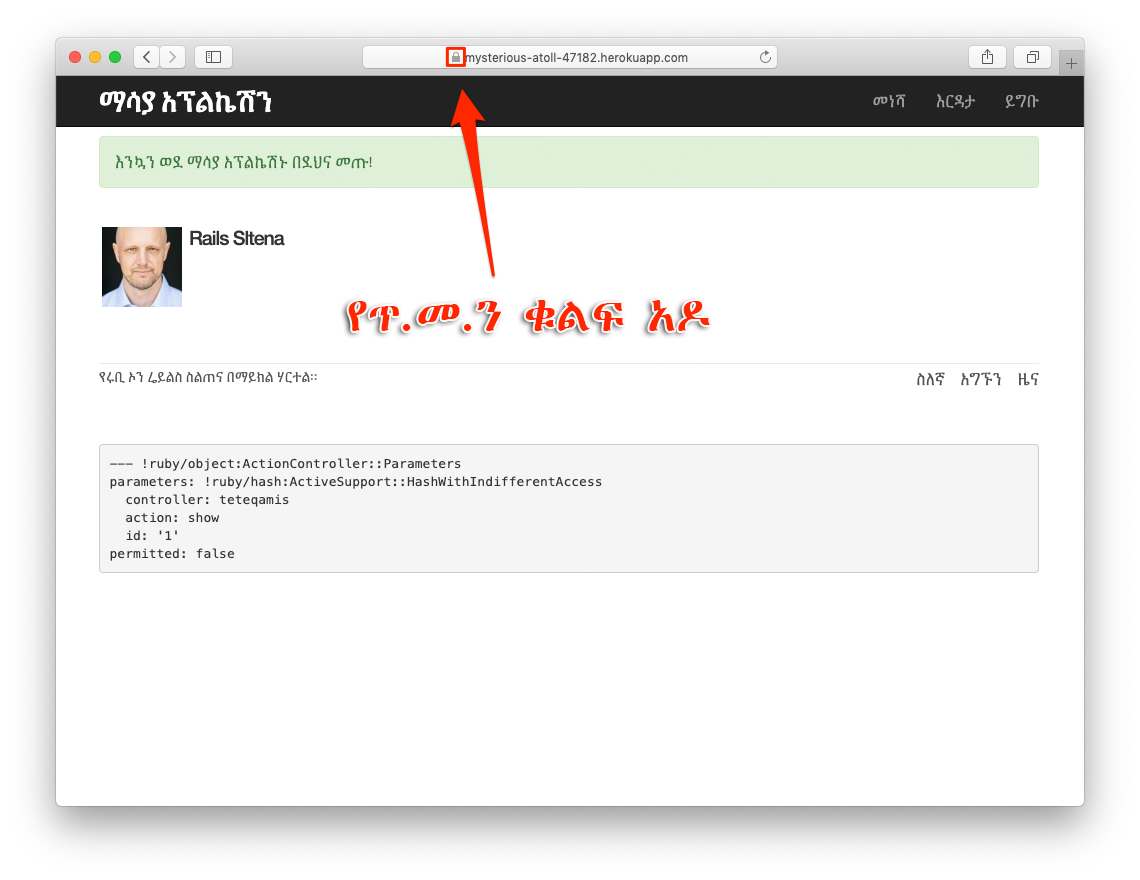The width and height of the screenshot is (1140, 880).
Task: Click the green welcome flash message
Action: (x=569, y=162)
